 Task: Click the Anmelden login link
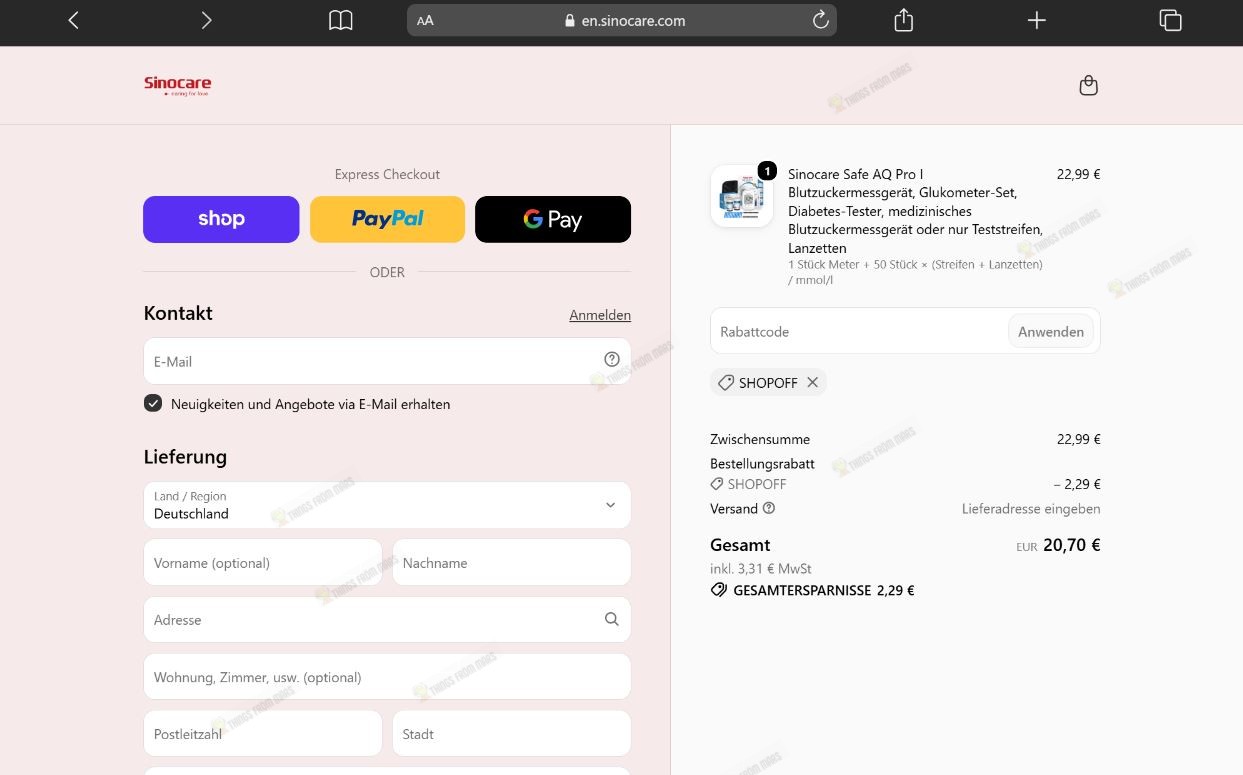click(600, 315)
